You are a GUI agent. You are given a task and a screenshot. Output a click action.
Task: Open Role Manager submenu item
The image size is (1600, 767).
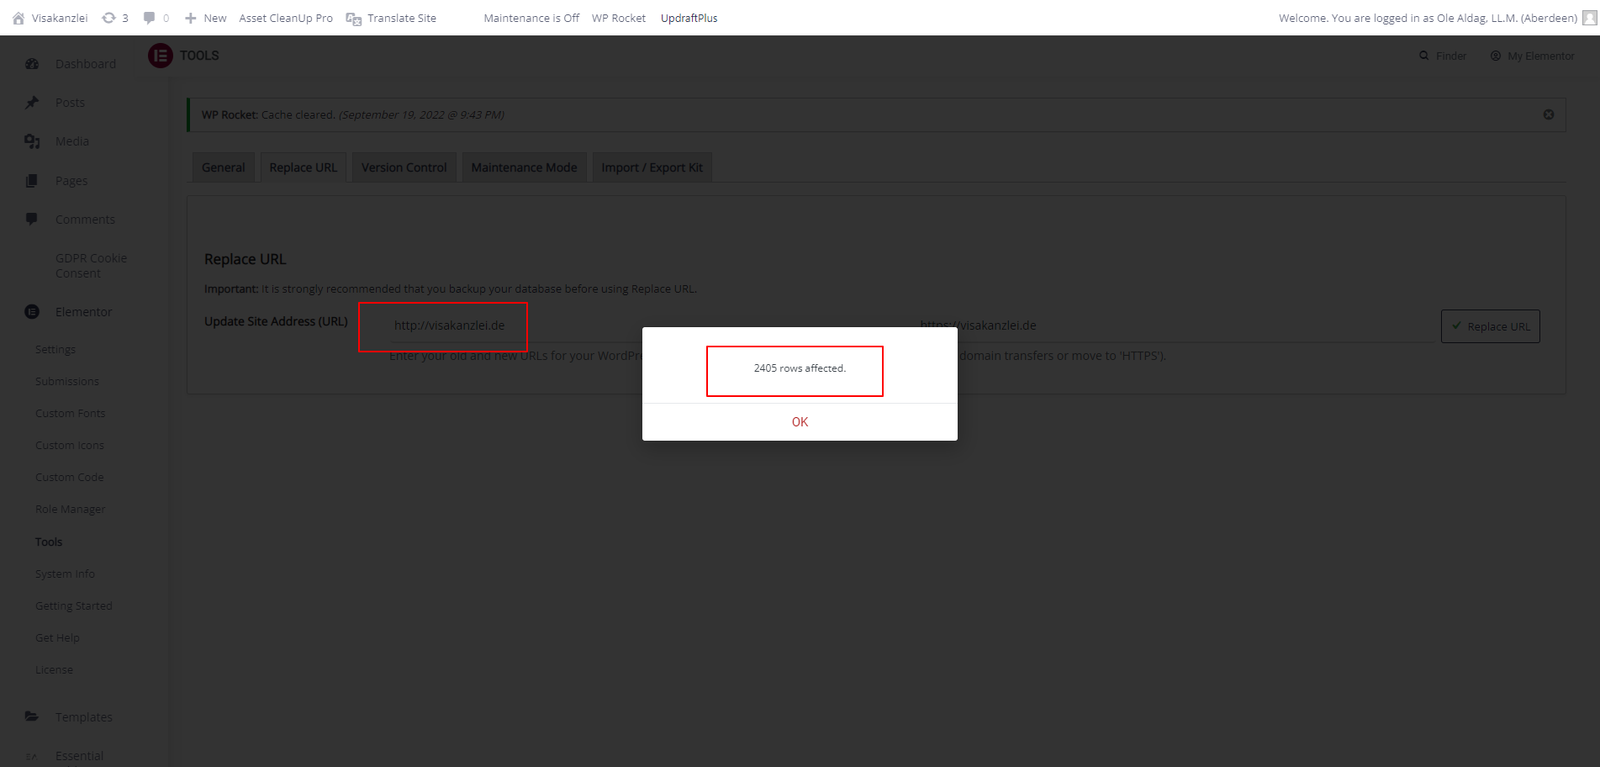[x=70, y=510]
